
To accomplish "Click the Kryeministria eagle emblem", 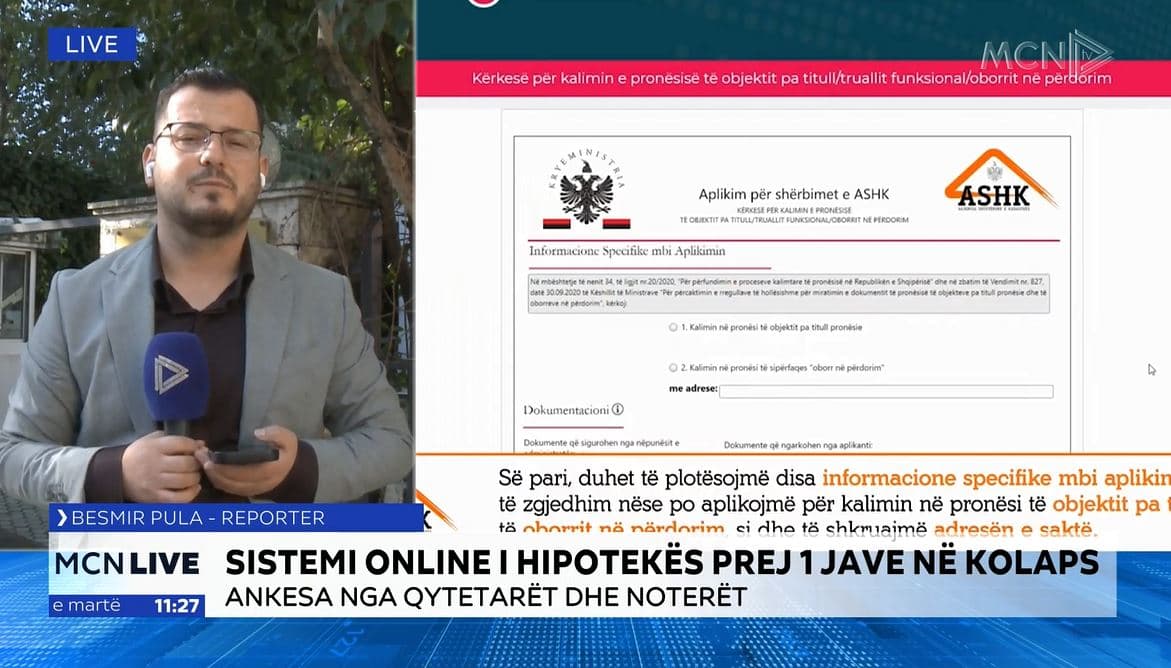I will [586, 188].
